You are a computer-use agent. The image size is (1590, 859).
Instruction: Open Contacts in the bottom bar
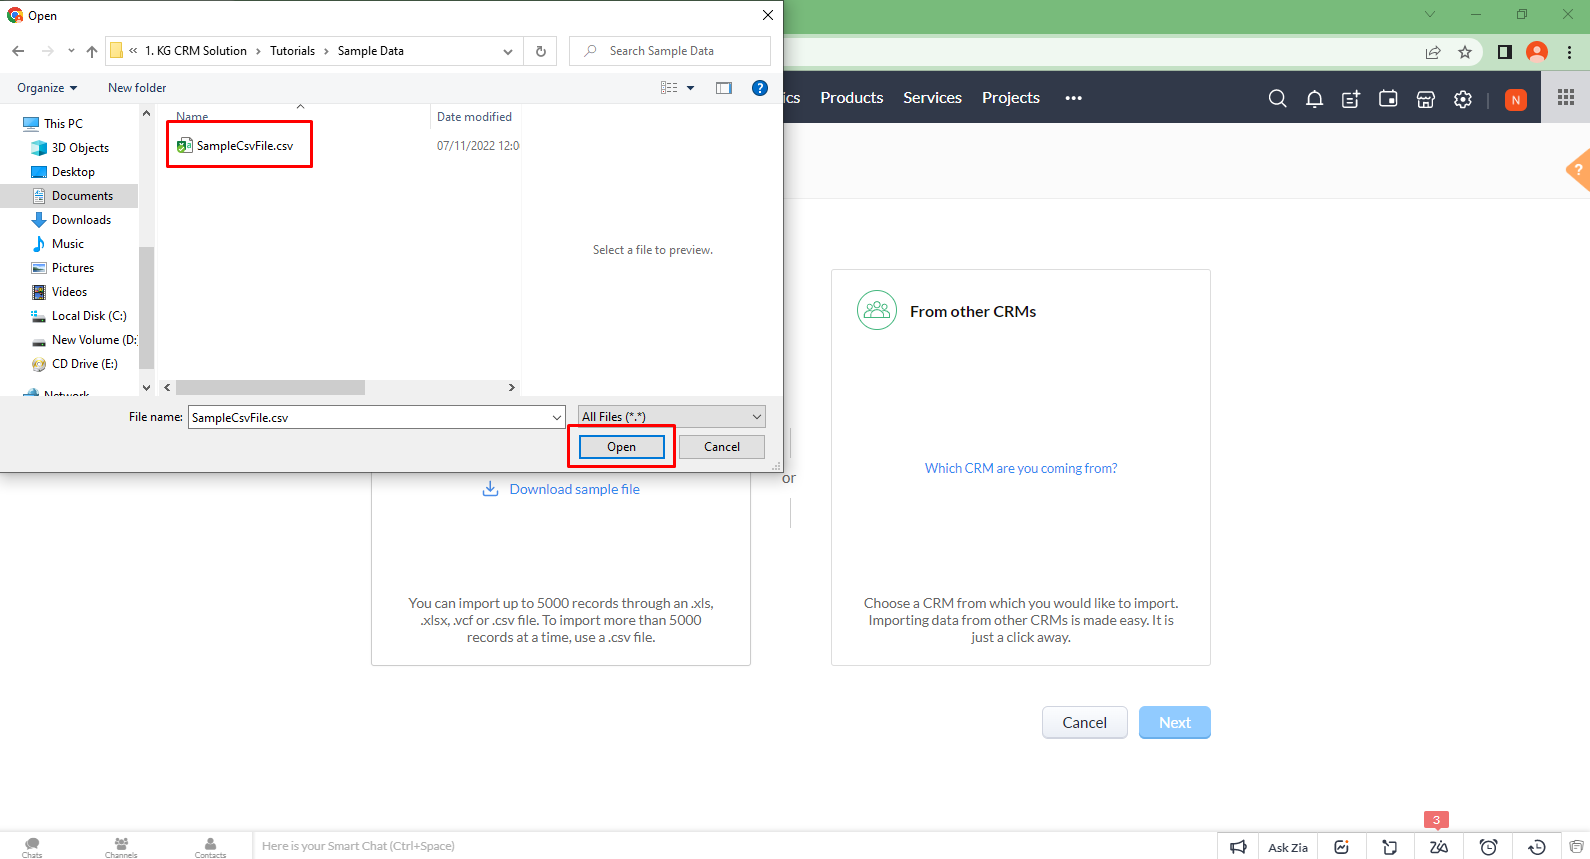click(x=210, y=847)
